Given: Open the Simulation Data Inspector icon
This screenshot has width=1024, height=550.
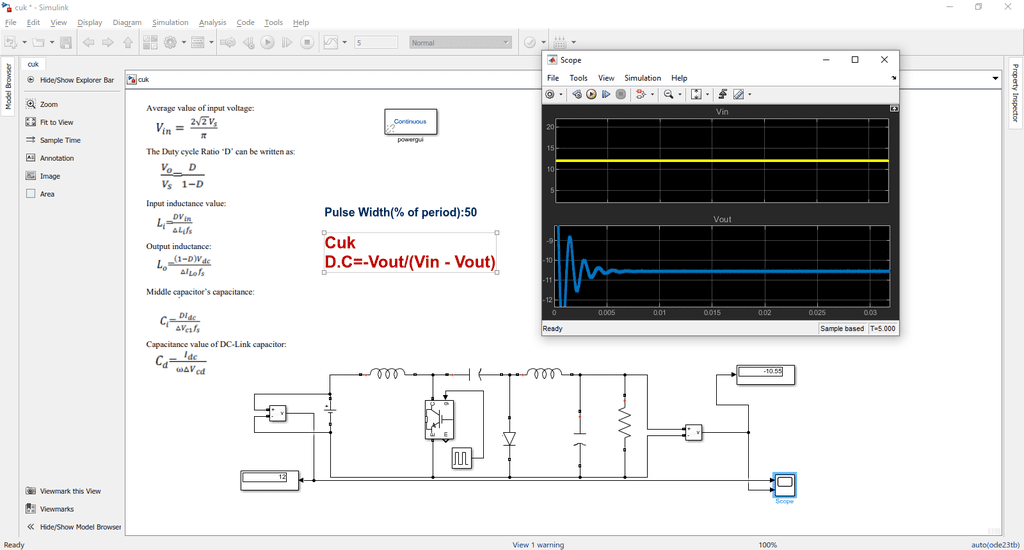Looking at the screenshot, I should (331, 42).
